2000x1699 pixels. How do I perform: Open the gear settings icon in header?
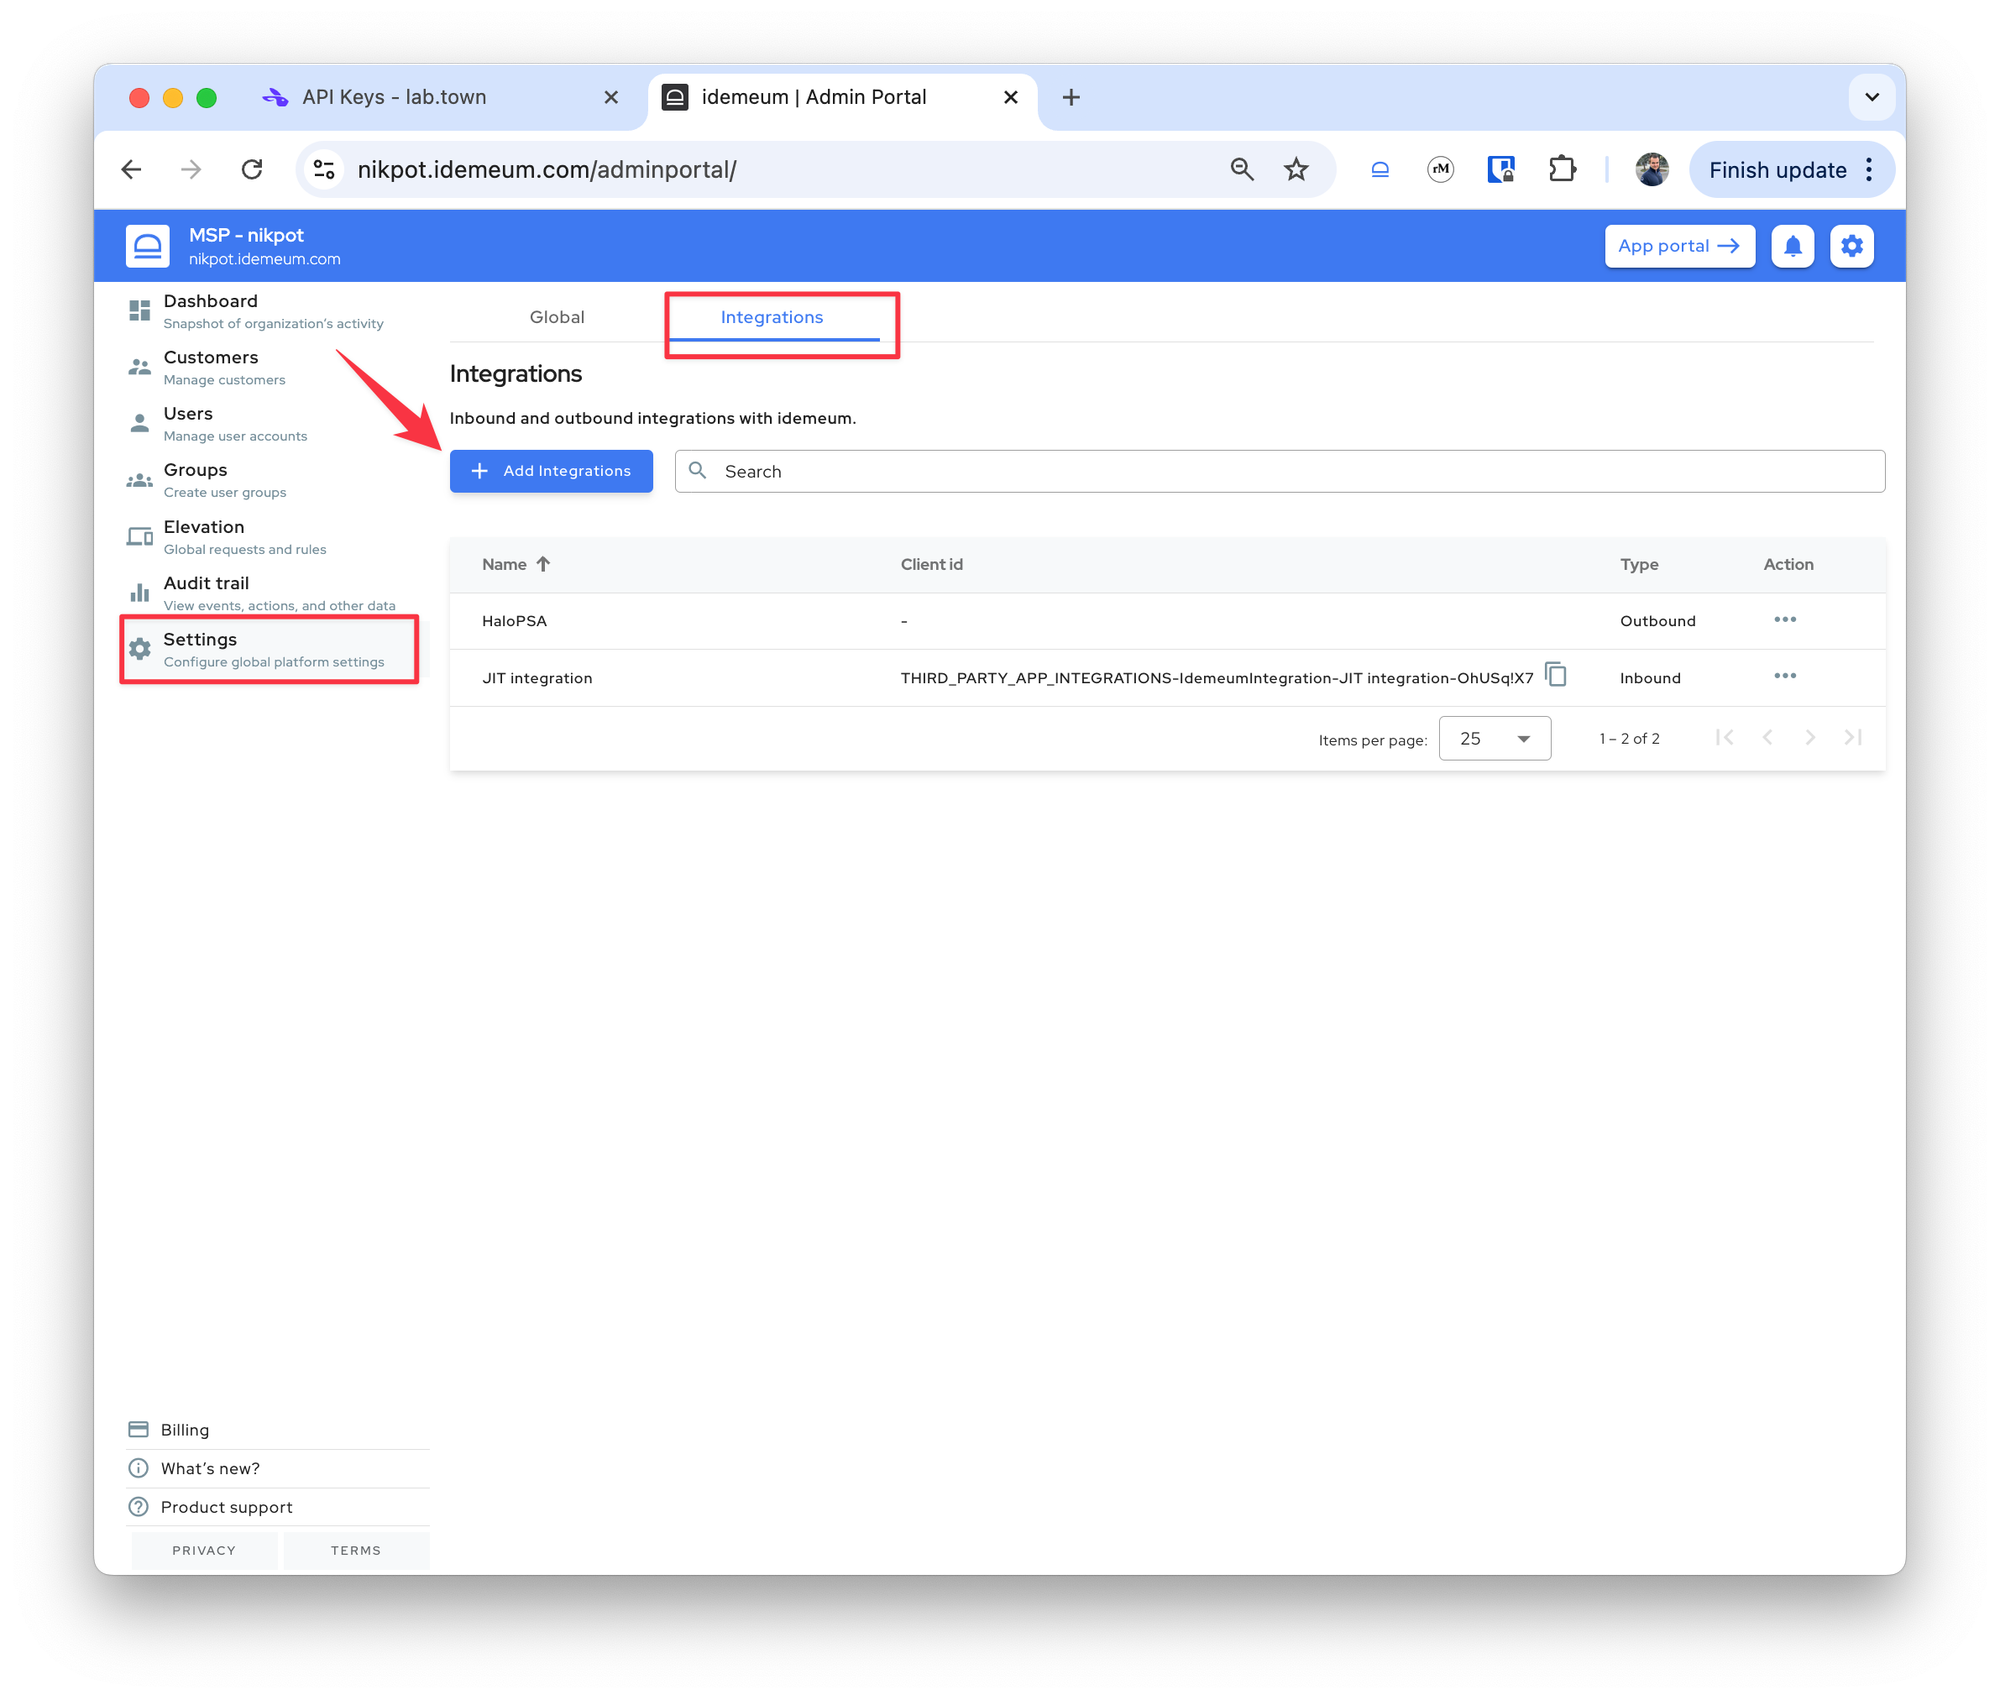click(1851, 246)
